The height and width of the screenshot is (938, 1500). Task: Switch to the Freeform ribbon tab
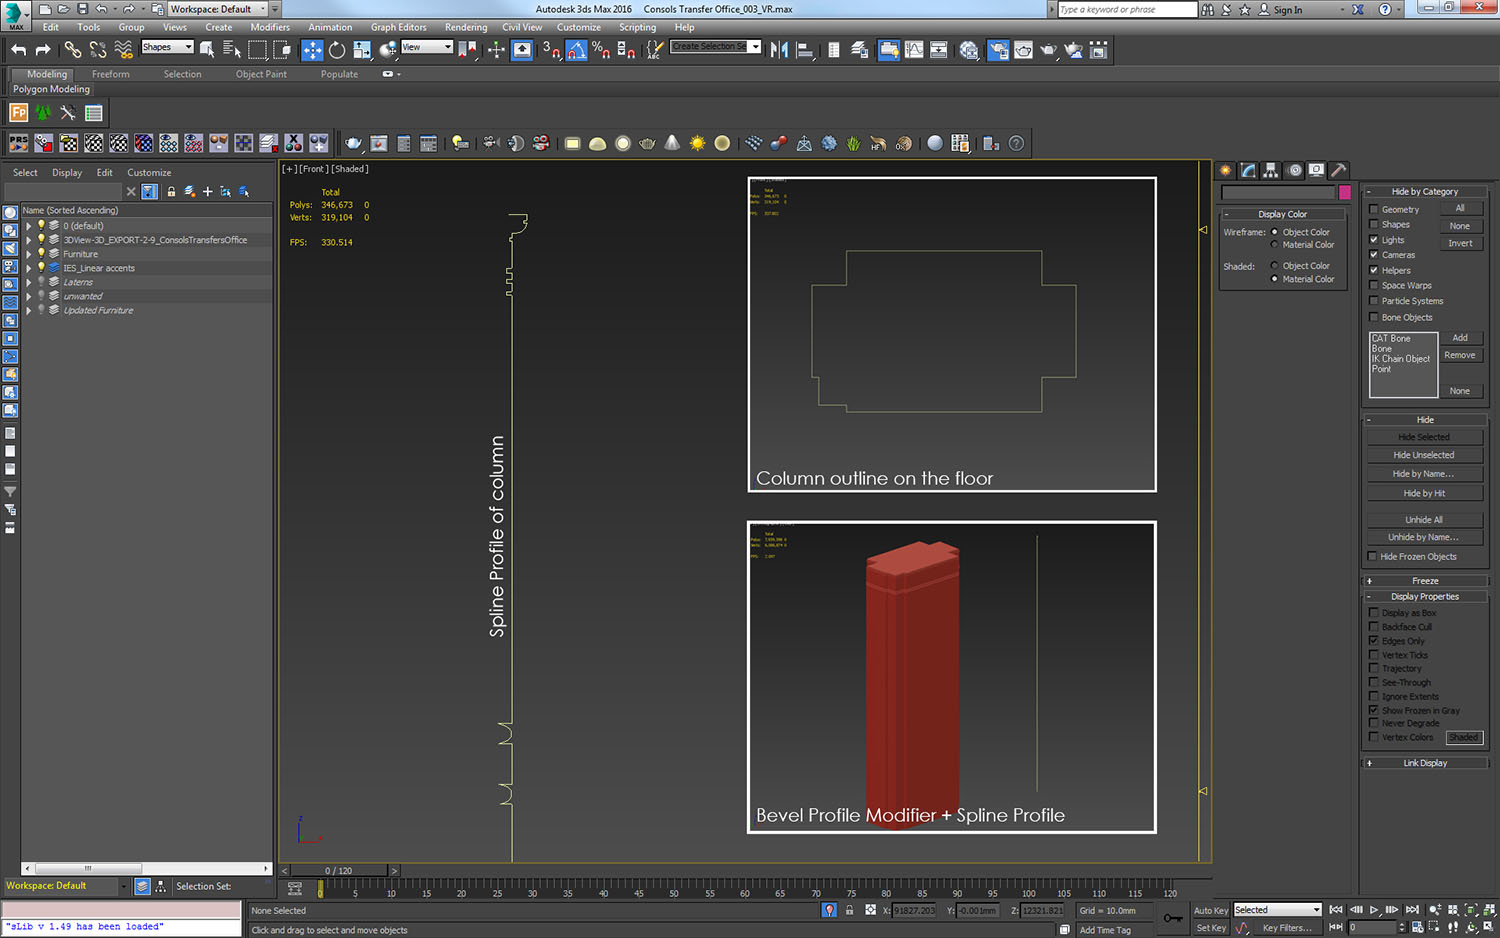tap(110, 74)
